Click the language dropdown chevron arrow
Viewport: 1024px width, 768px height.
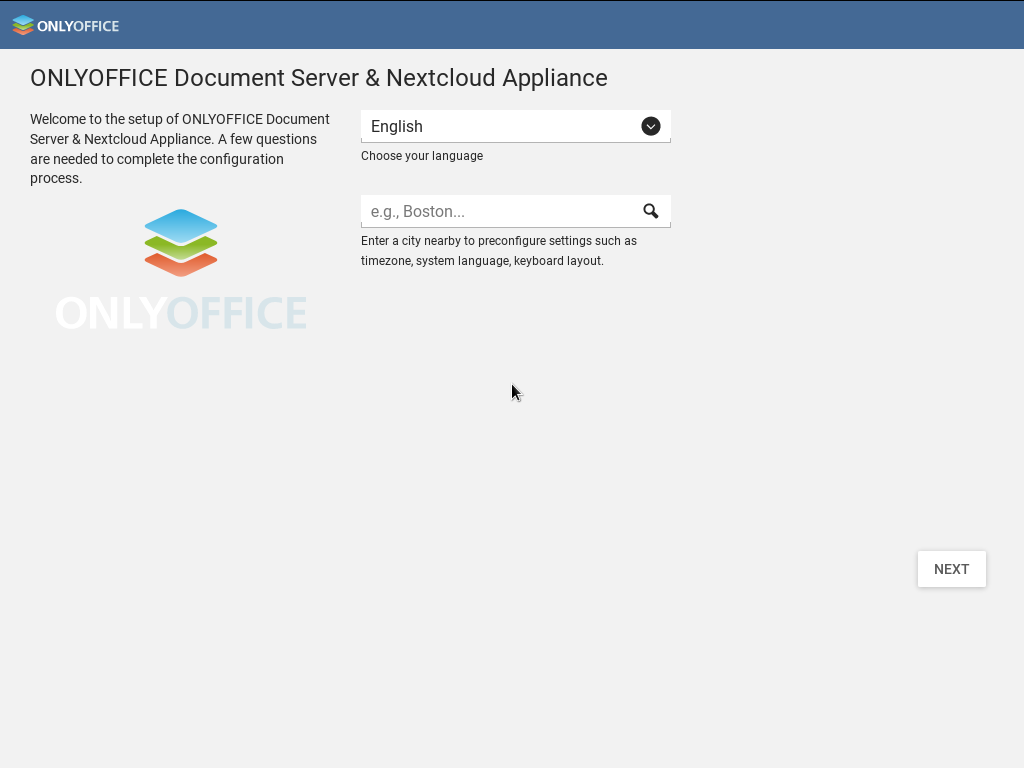pyautogui.click(x=650, y=126)
